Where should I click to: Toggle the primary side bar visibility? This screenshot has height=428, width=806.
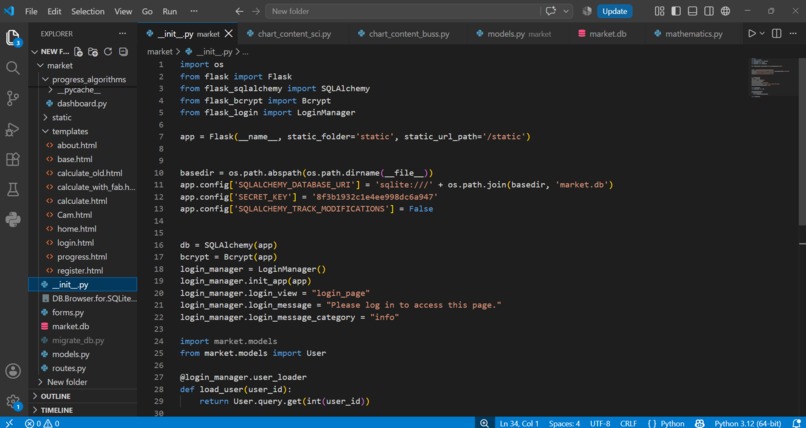click(x=676, y=11)
